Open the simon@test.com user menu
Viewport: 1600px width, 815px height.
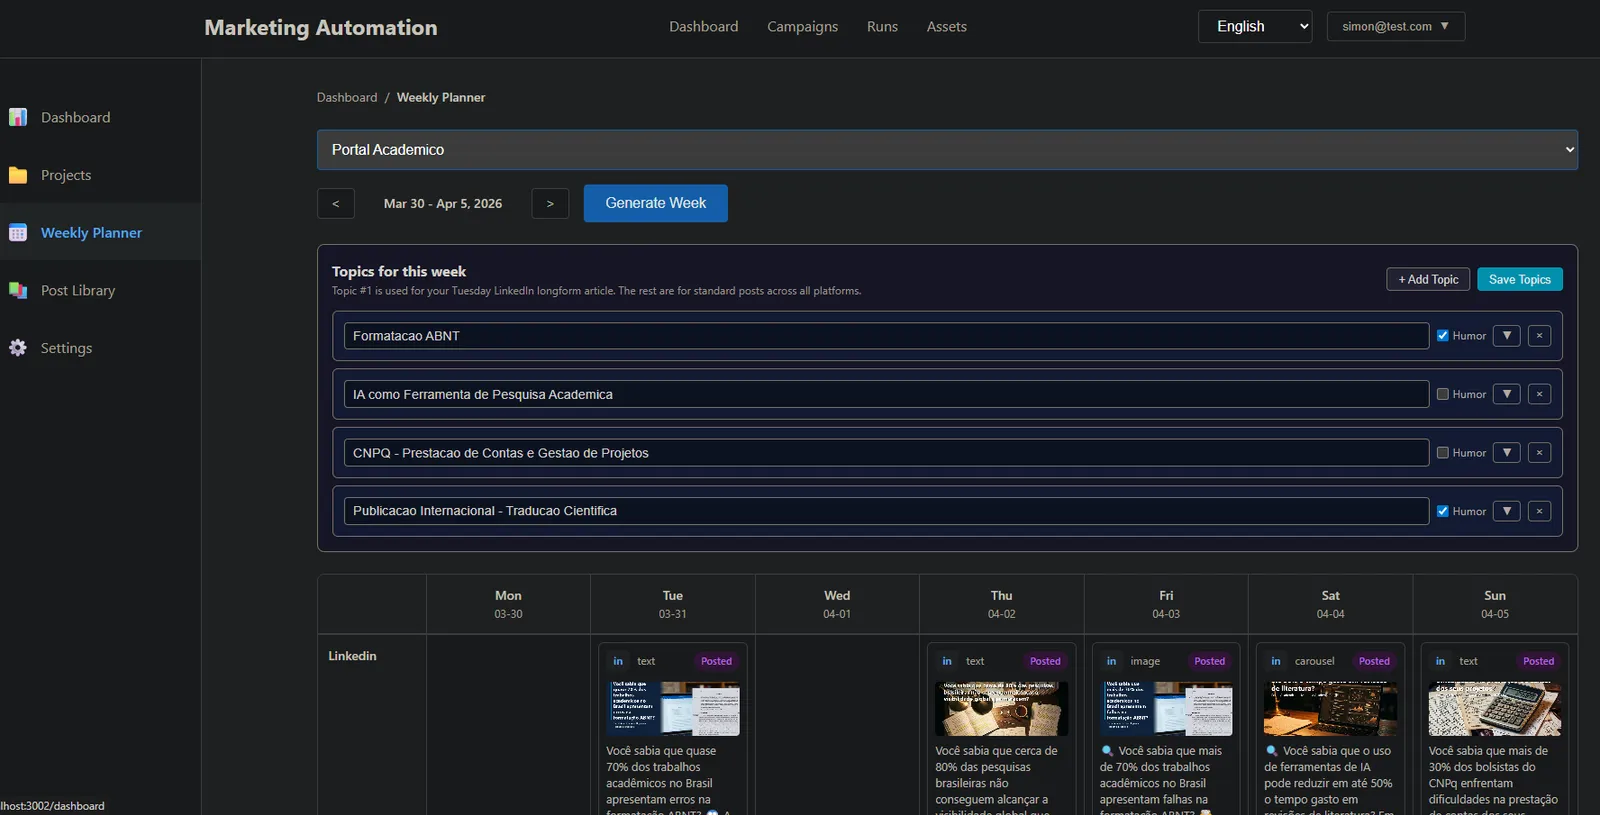(x=1396, y=26)
